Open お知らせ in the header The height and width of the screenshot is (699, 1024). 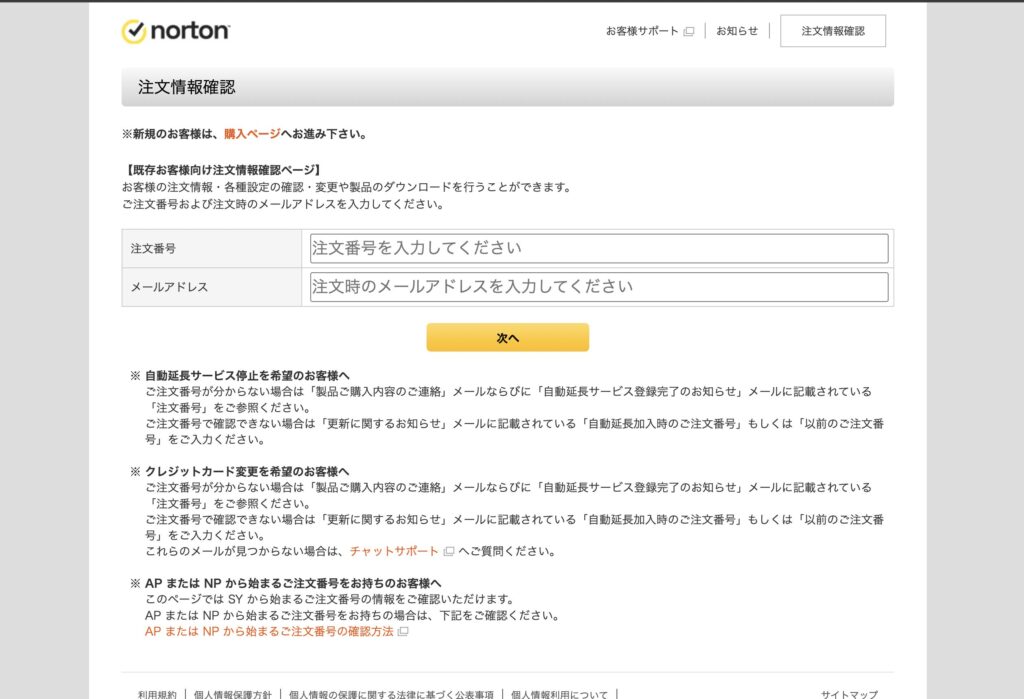click(737, 31)
